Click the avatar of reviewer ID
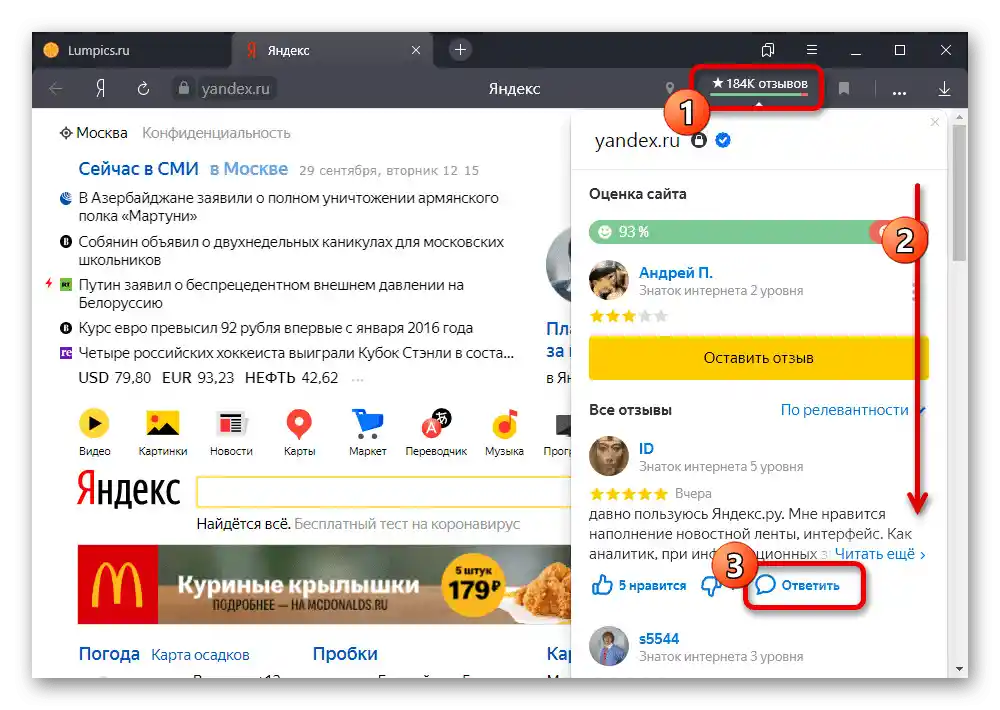The width and height of the screenshot is (1000, 710). click(x=608, y=456)
